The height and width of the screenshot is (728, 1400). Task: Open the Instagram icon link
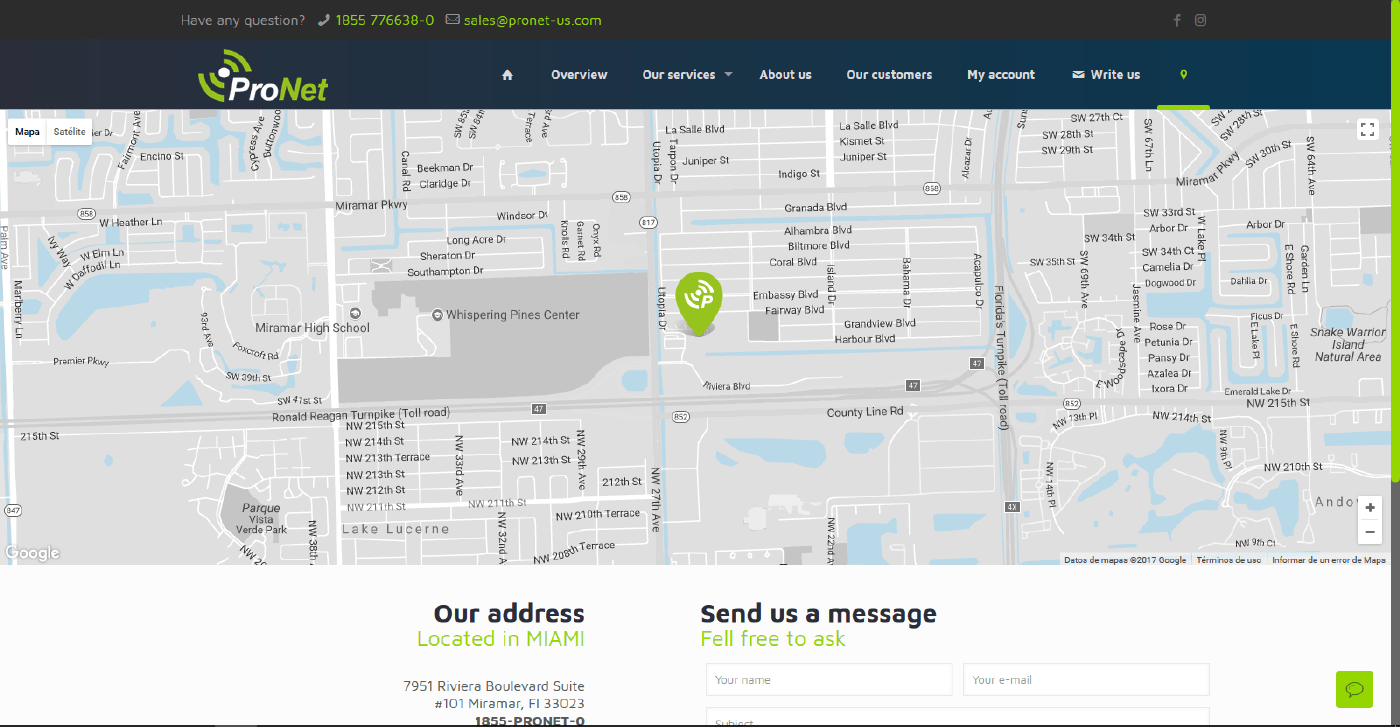[1201, 20]
